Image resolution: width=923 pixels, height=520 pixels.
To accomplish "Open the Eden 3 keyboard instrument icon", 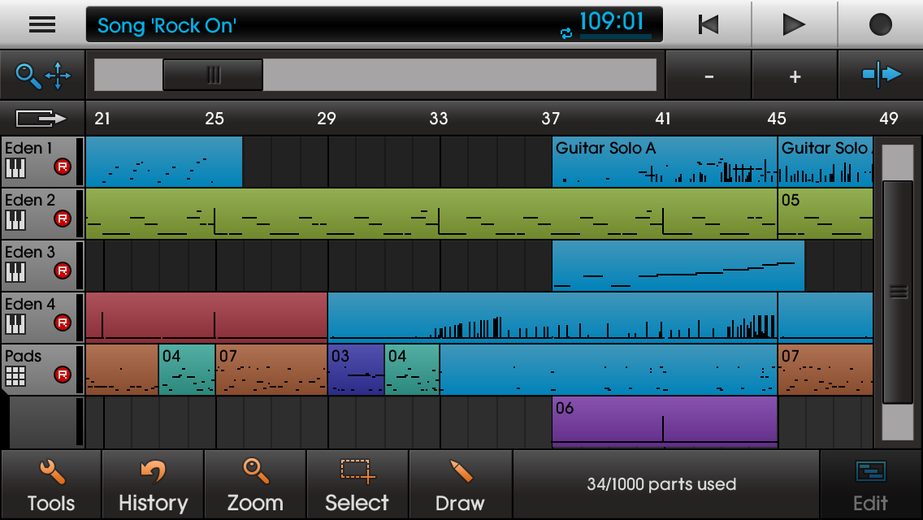I will tap(16, 272).
